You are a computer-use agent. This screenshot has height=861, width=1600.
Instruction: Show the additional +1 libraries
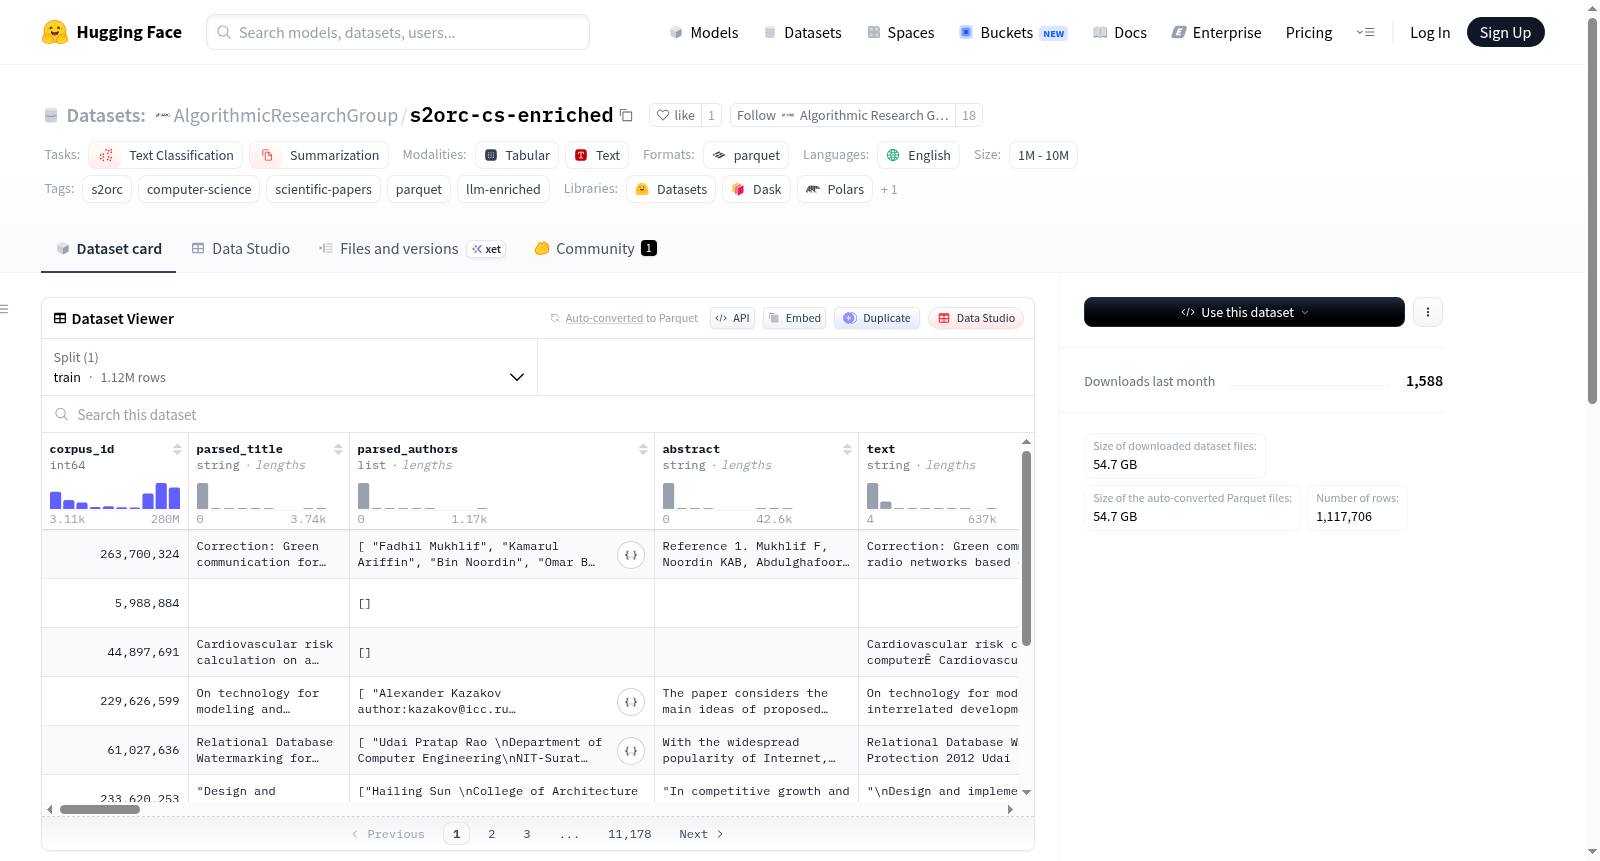click(x=889, y=189)
